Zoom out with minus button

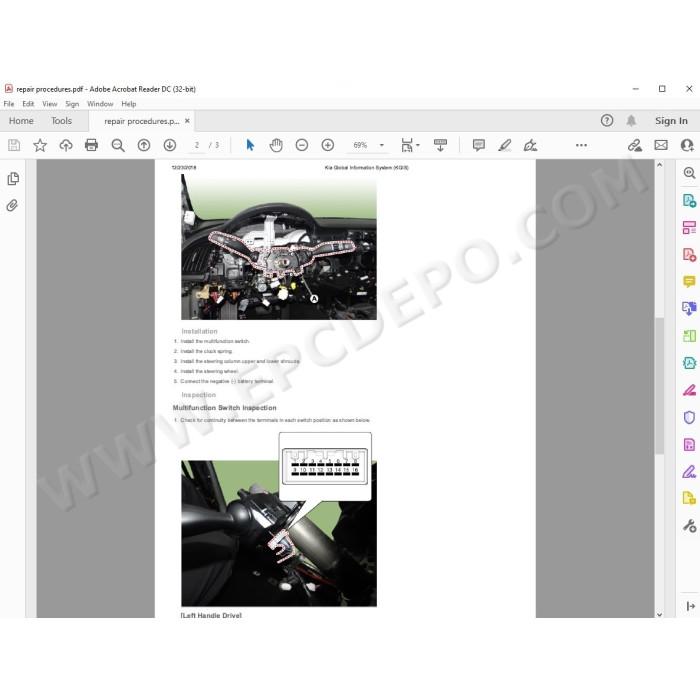[302, 145]
